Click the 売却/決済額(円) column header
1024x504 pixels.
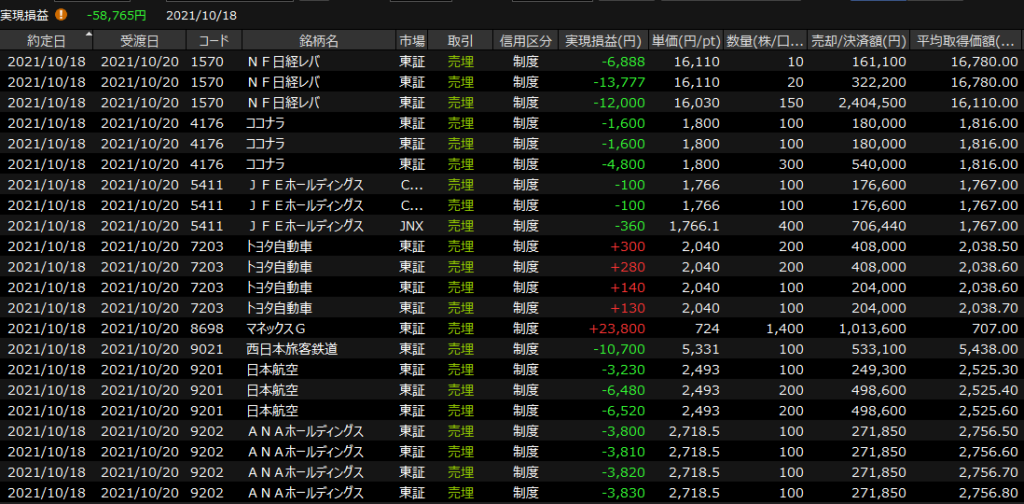(858, 41)
